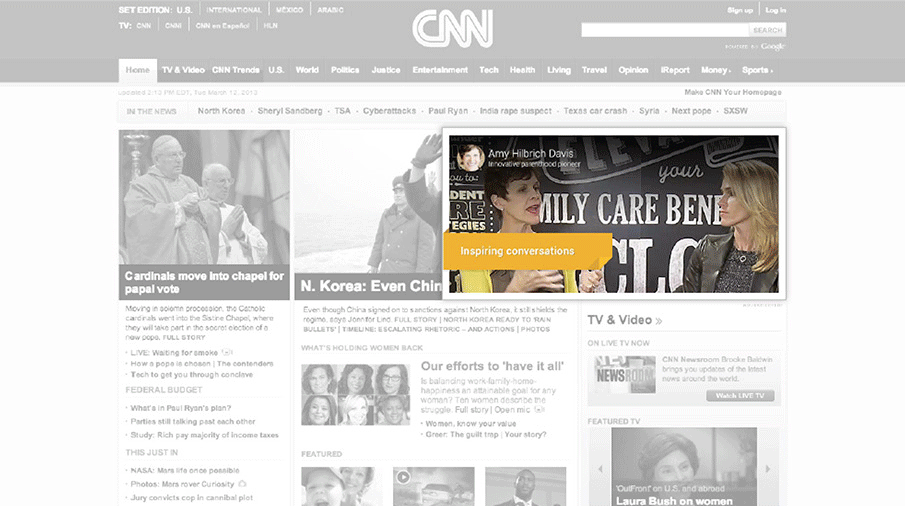This screenshot has width=905, height=506.
Task: Open iReport section
Action: click(675, 70)
